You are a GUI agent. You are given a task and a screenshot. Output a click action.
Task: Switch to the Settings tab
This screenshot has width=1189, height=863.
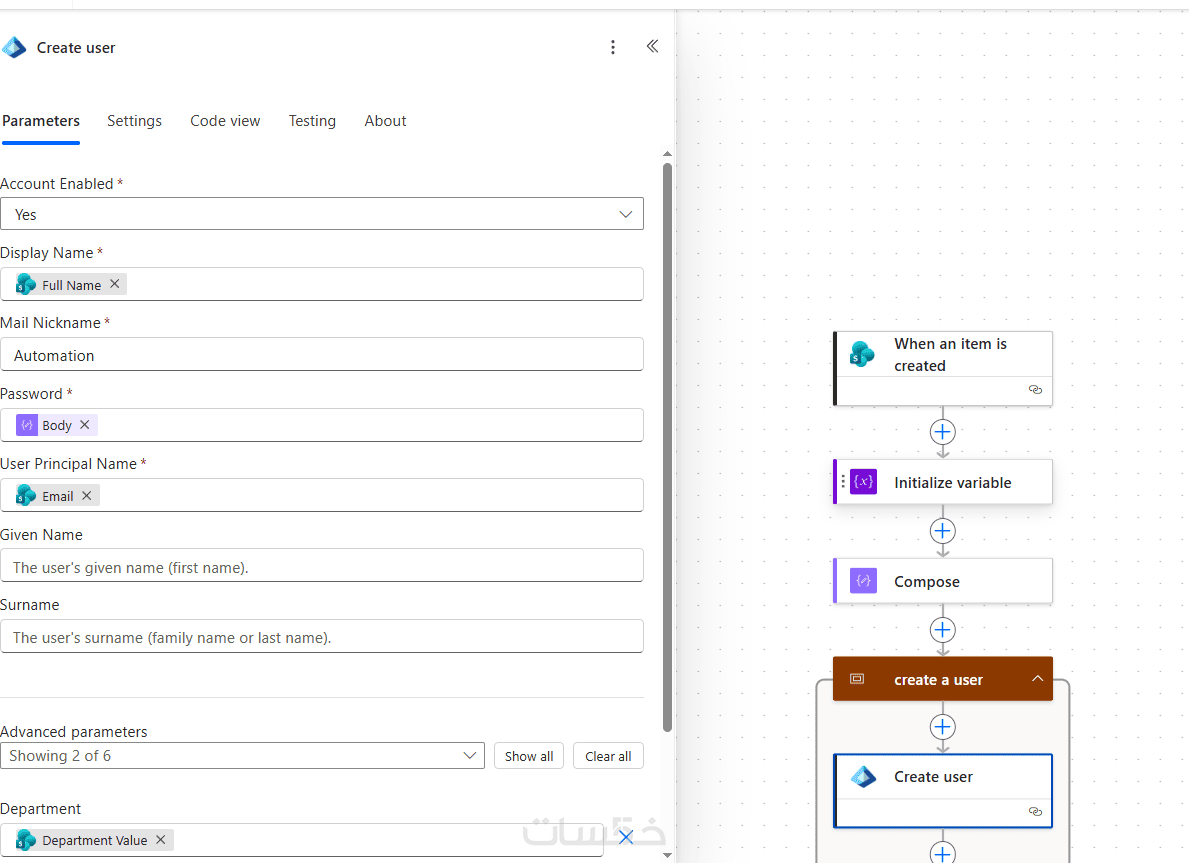click(134, 121)
